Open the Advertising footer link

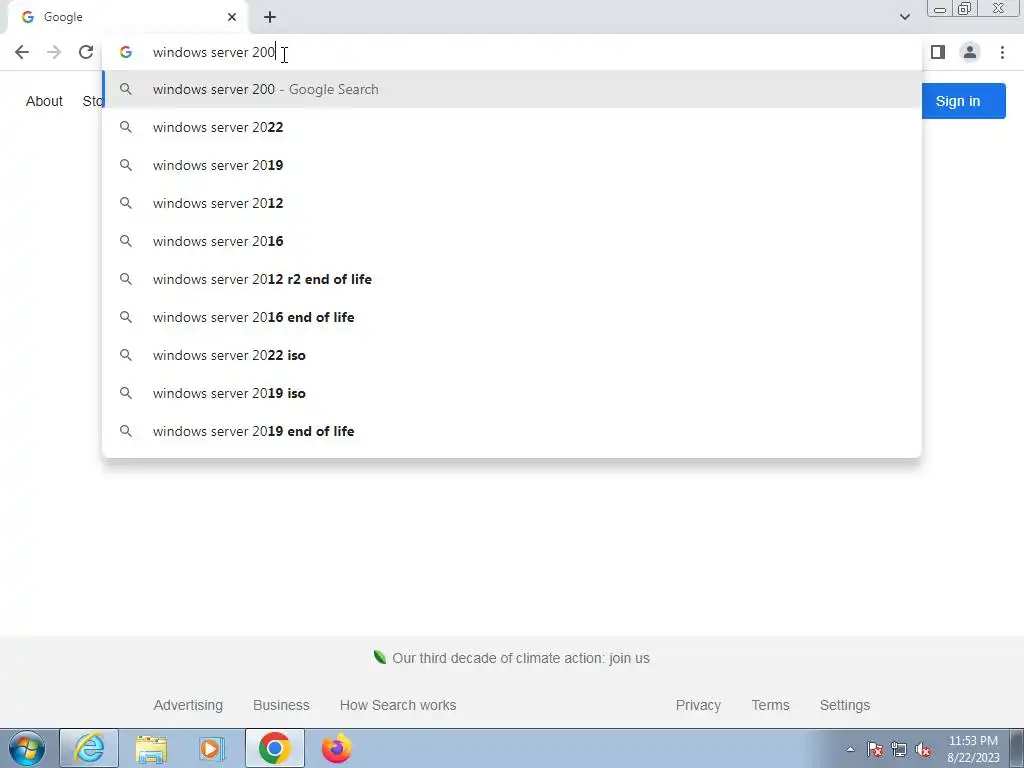pos(188,705)
